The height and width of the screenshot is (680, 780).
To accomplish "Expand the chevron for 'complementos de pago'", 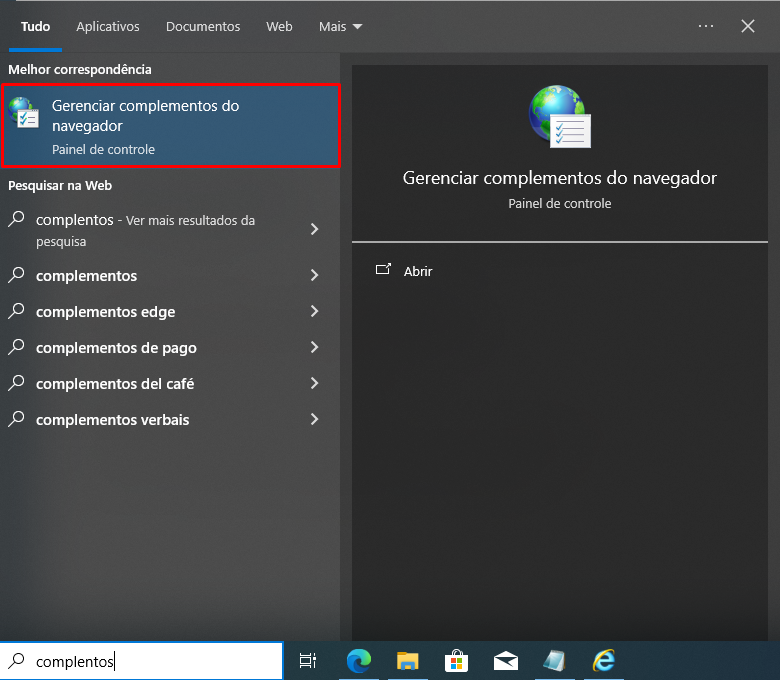I will click(x=314, y=347).
